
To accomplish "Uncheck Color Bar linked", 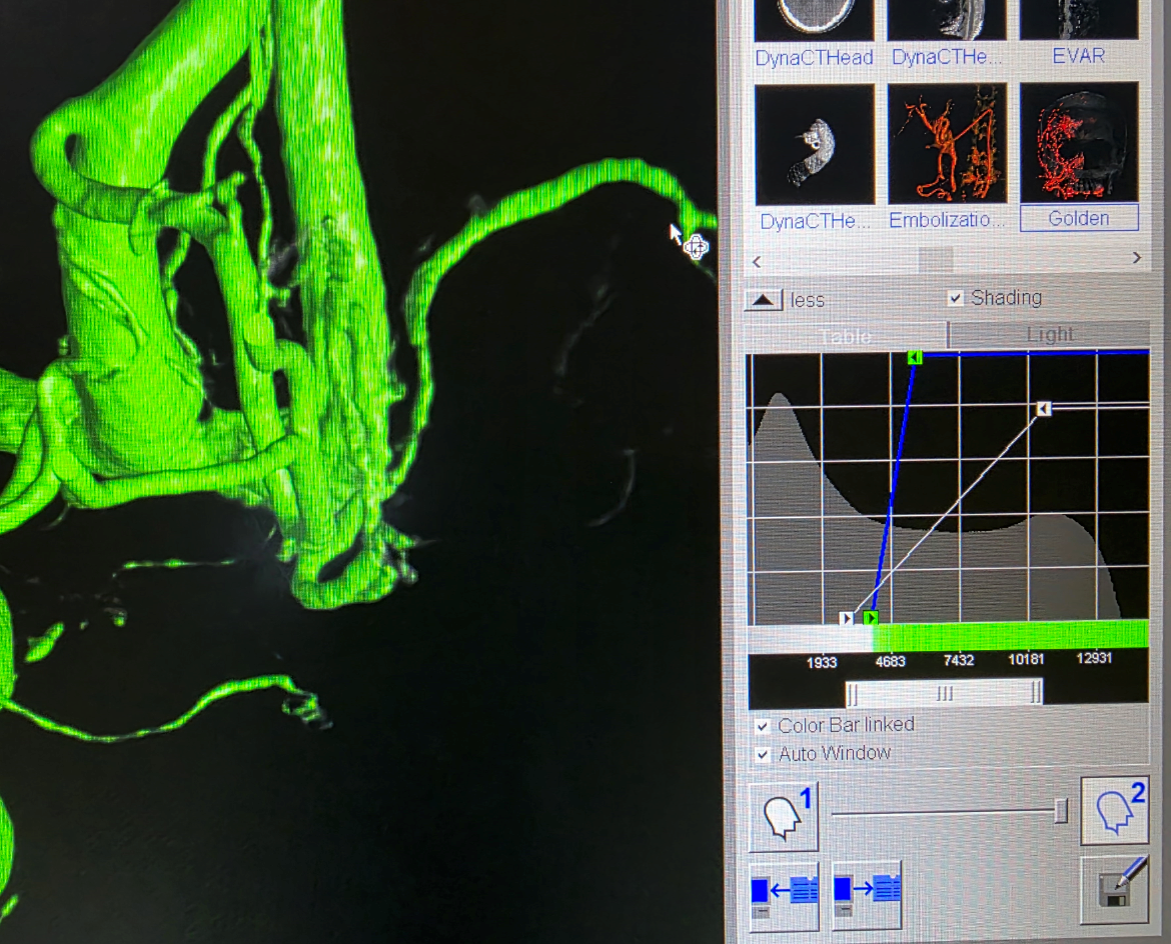I will pos(763,726).
